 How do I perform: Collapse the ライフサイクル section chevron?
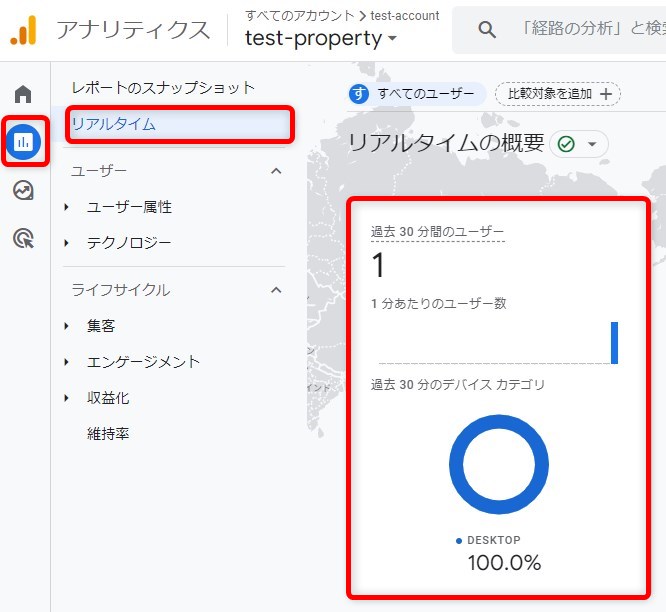pyautogui.click(x=277, y=290)
